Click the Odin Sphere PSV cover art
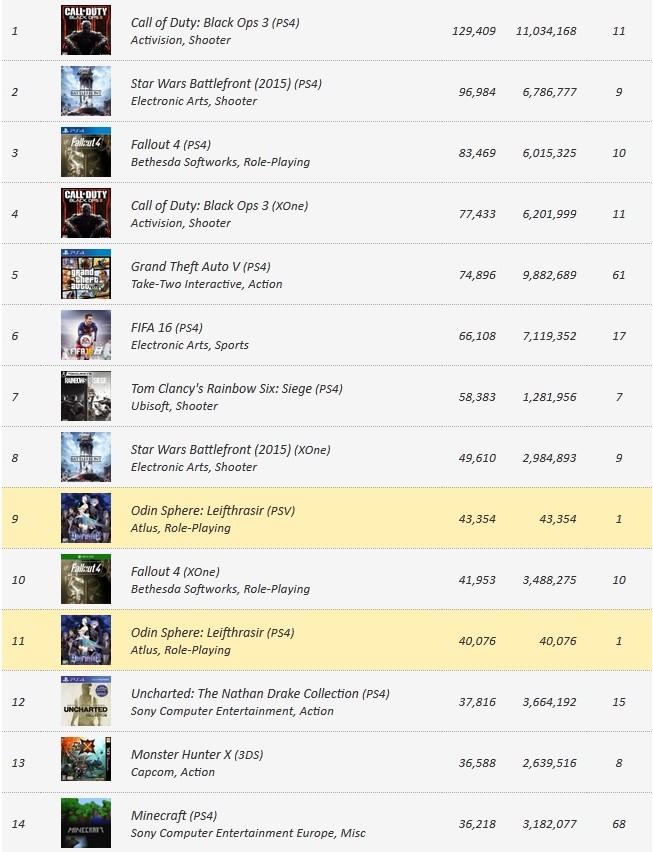This screenshot has width=653, height=852. click(x=86, y=518)
